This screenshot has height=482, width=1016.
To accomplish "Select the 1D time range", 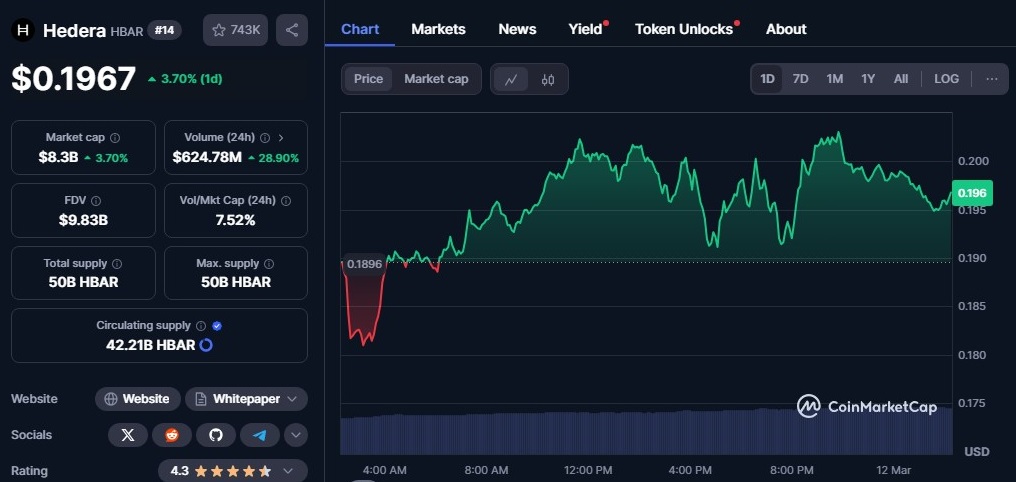I will click(x=767, y=79).
